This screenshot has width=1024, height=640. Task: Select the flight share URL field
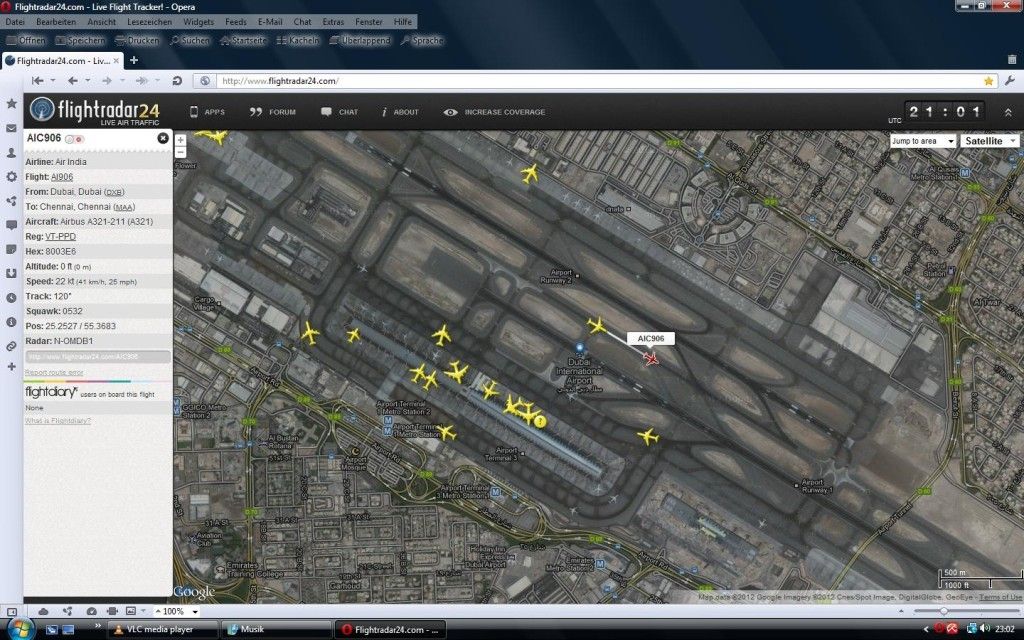click(98, 357)
